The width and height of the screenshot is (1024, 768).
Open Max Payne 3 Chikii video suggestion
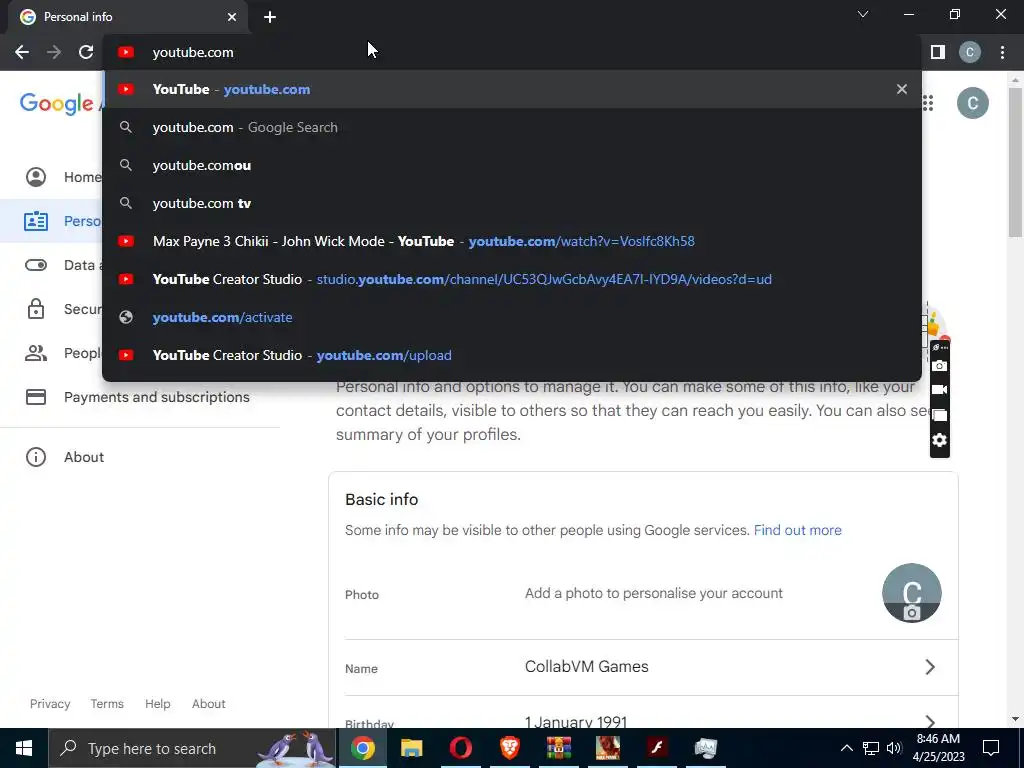click(x=512, y=241)
